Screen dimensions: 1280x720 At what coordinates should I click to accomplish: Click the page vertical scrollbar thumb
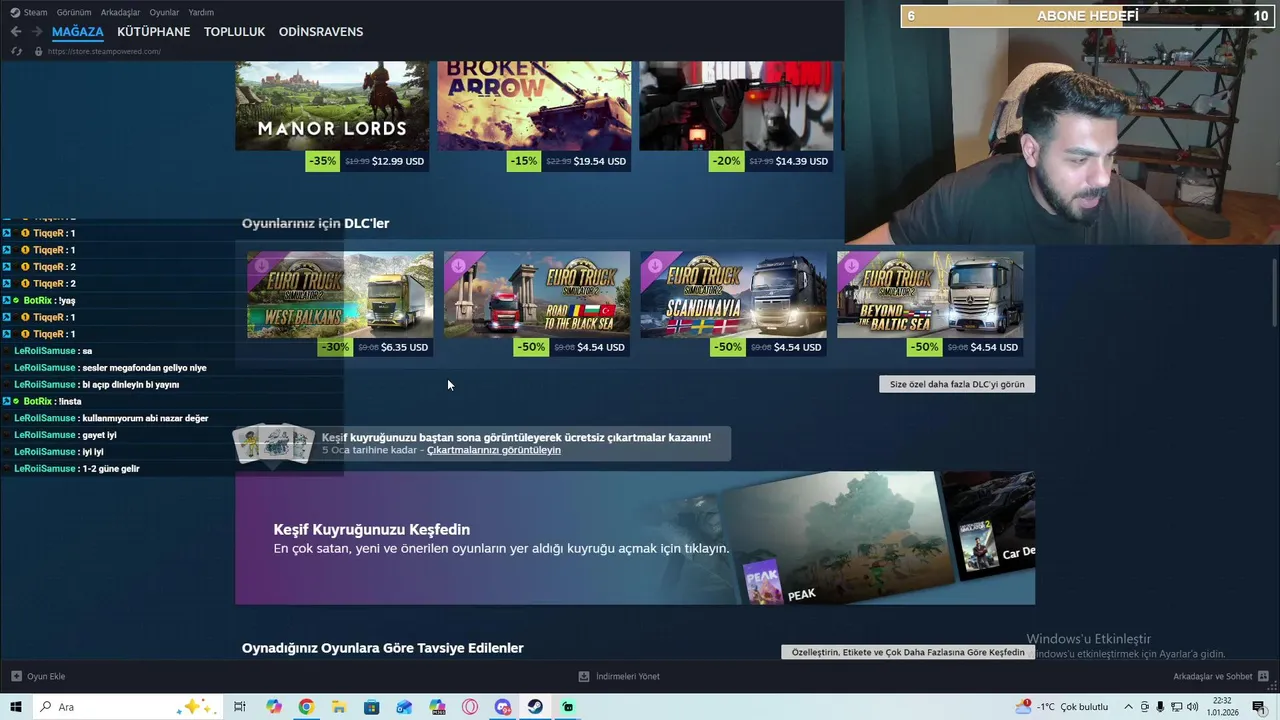1274,292
